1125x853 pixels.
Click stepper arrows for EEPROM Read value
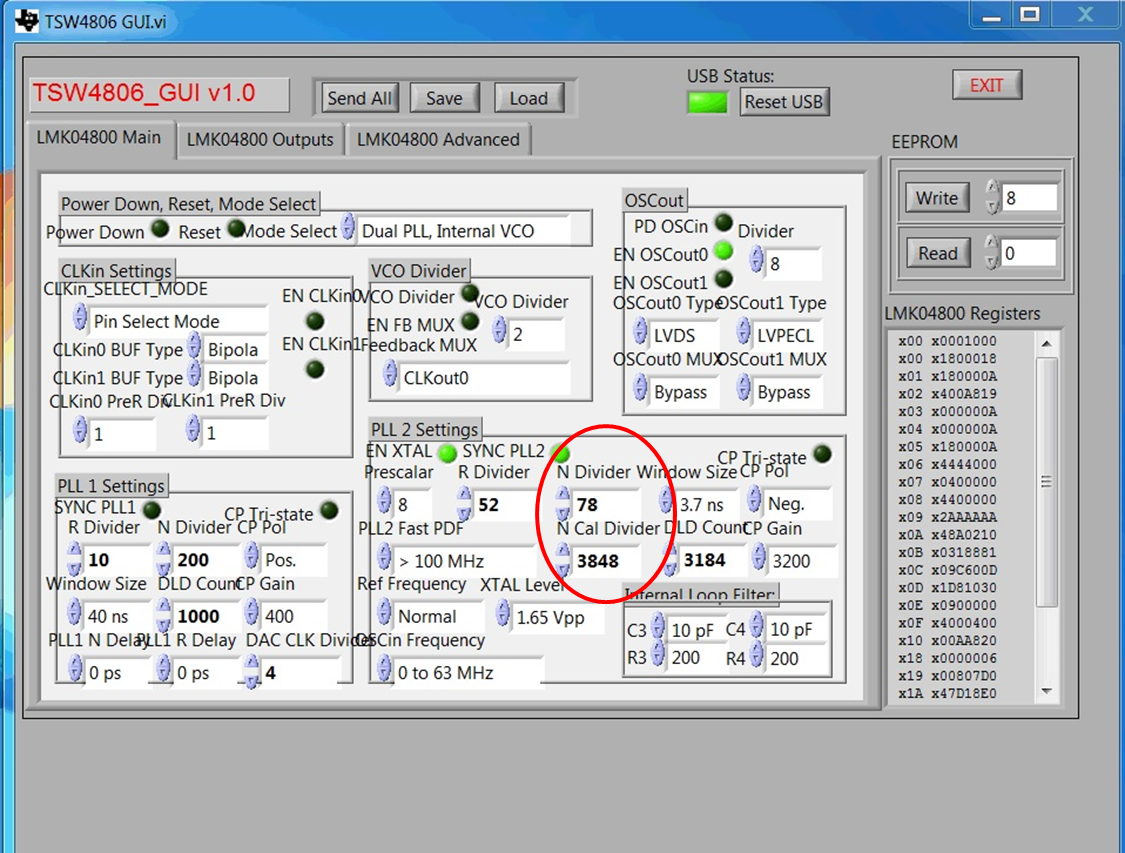tap(991, 252)
